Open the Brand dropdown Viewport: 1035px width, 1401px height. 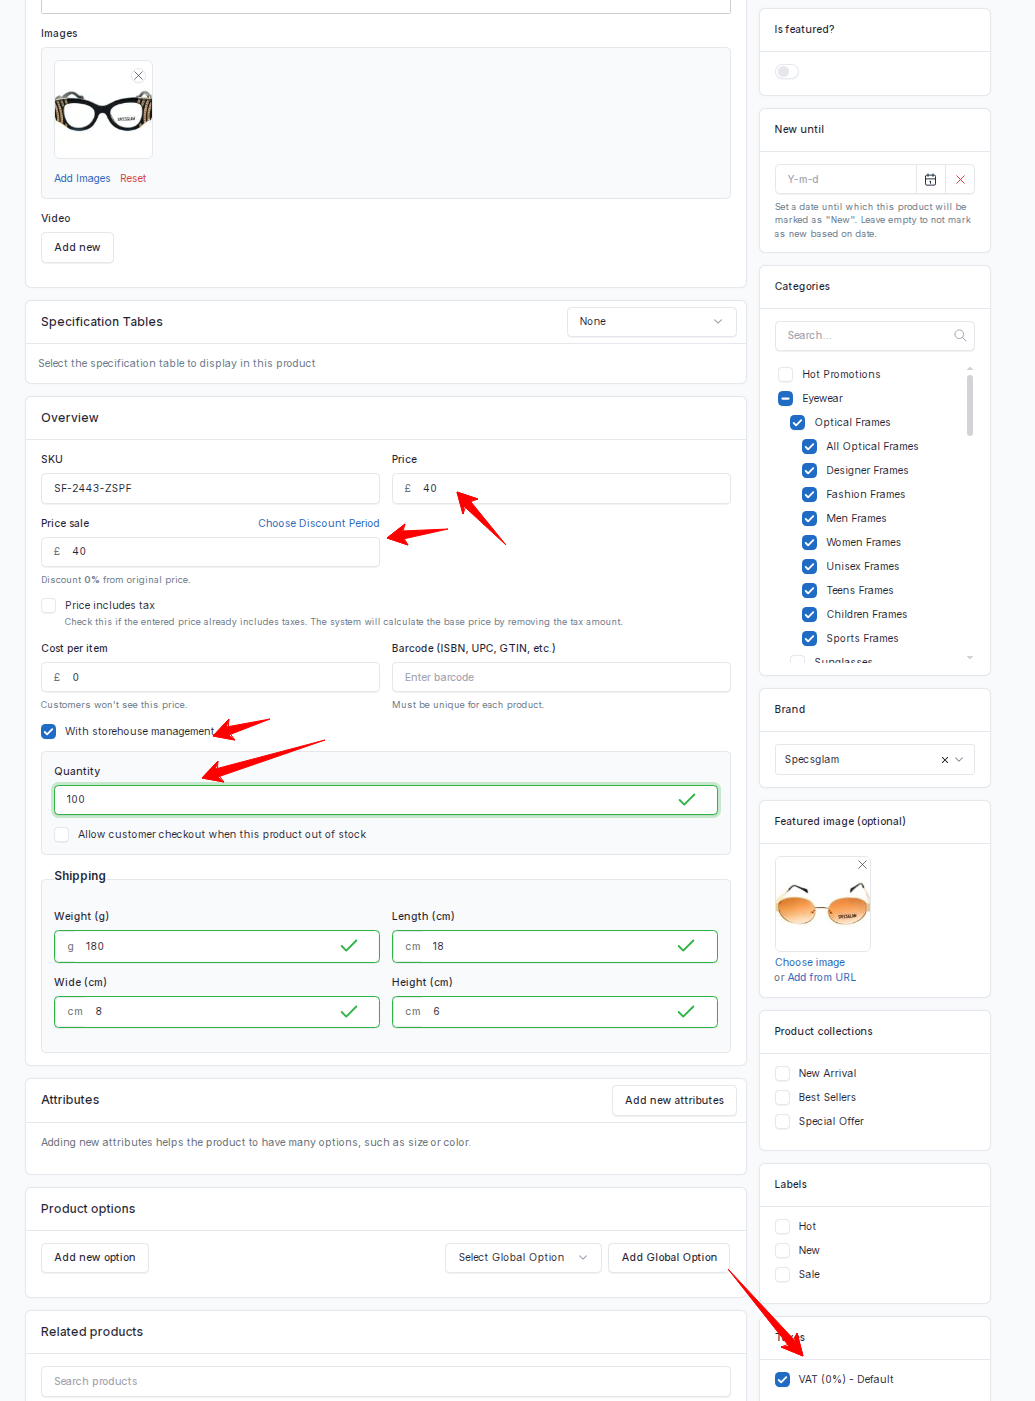click(x=874, y=760)
